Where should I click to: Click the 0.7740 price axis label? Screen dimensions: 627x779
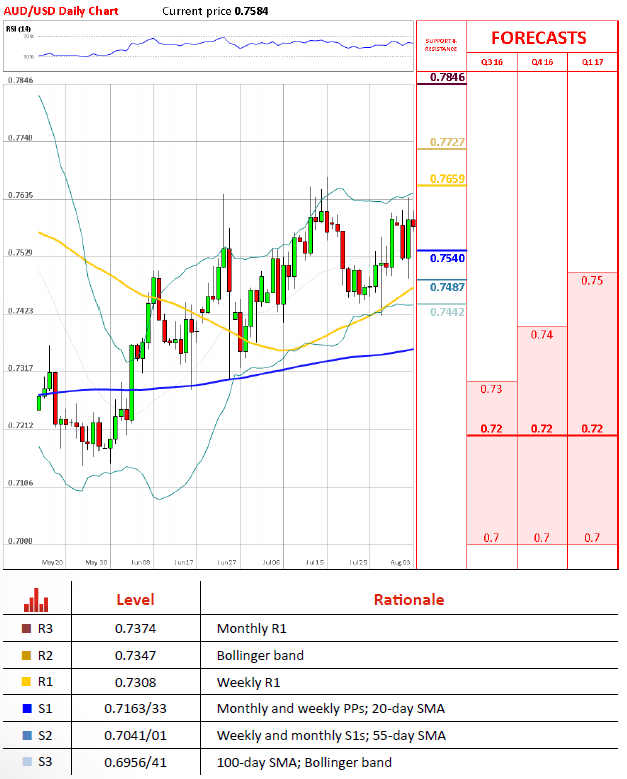[20, 138]
